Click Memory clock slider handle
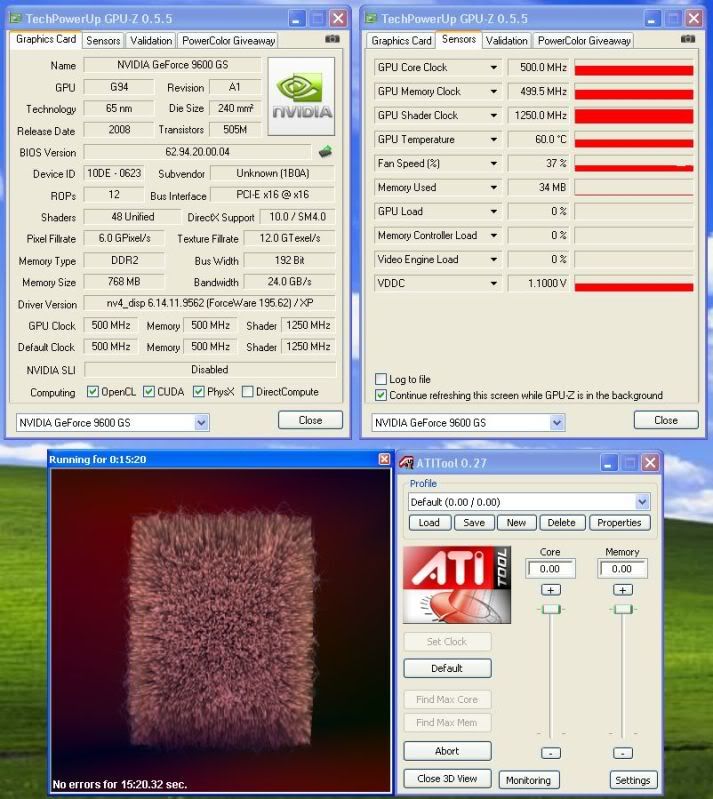 [623, 609]
